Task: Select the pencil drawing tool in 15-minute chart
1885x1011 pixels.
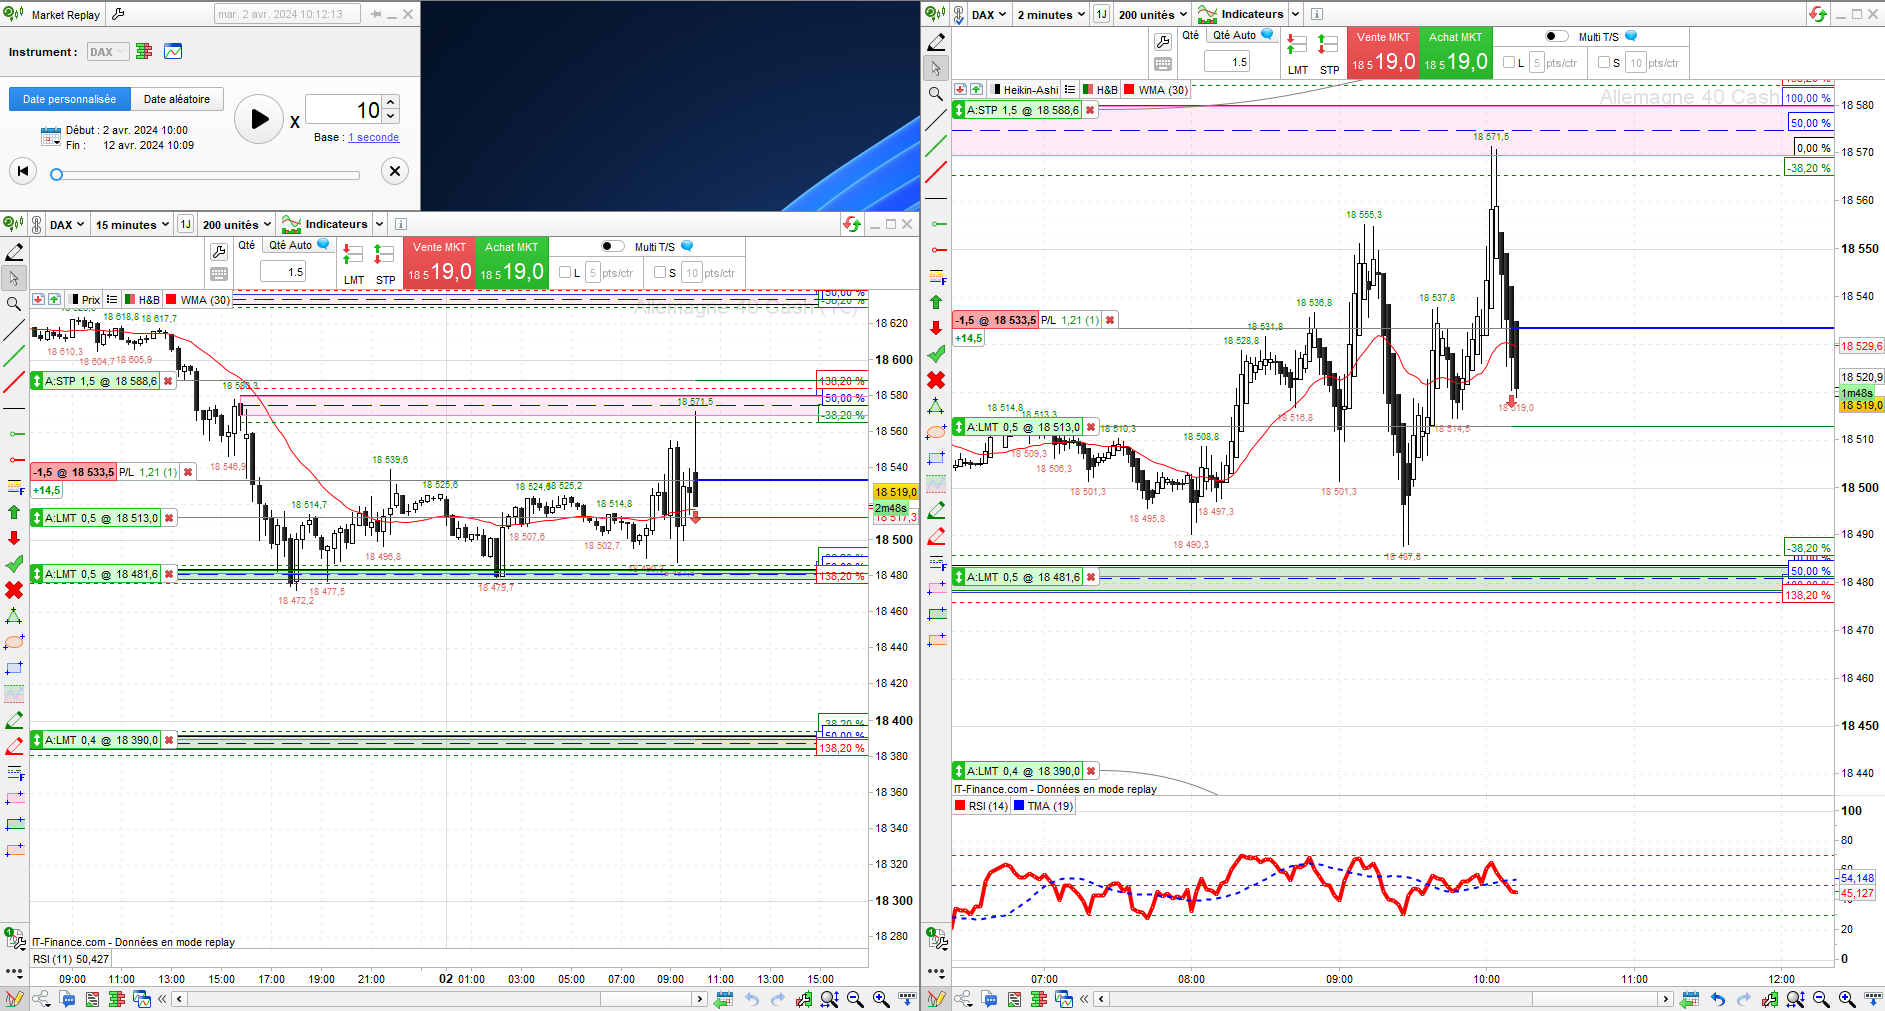Action: [x=14, y=251]
